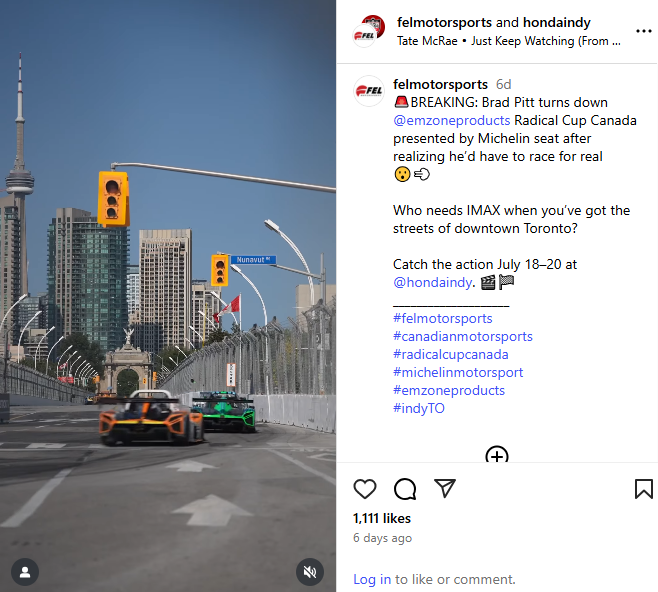Open #michelinmotorsport hashtag

458,373
